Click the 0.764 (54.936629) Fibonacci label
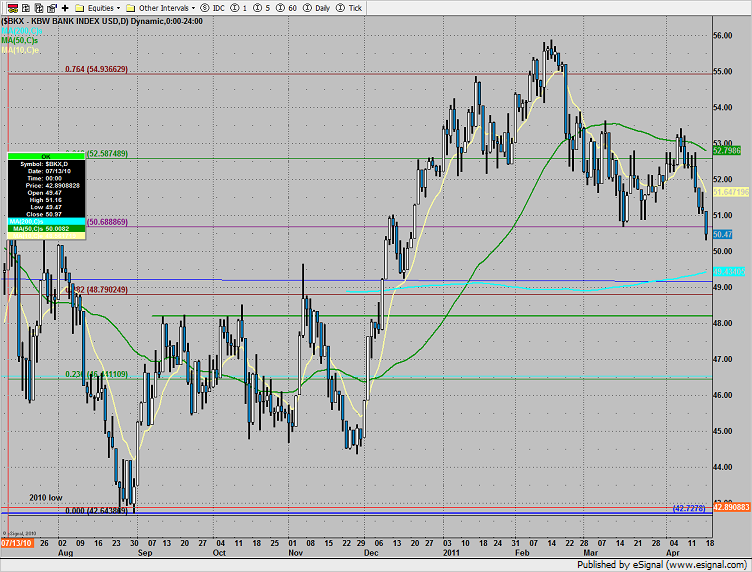Image resolution: width=752 pixels, height=572 pixels. click(x=96, y=69)
